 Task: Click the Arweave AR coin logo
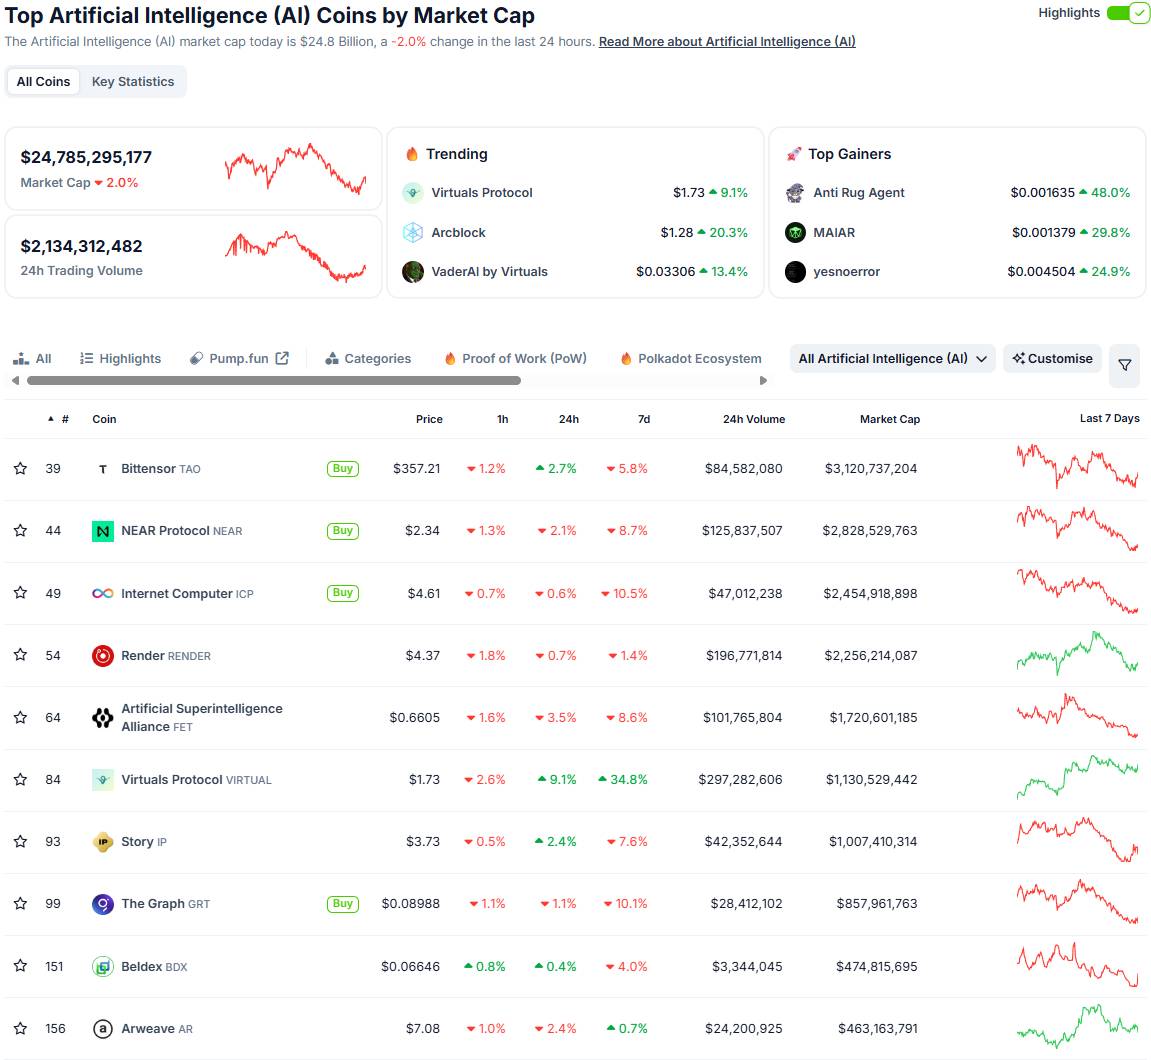103,1028
